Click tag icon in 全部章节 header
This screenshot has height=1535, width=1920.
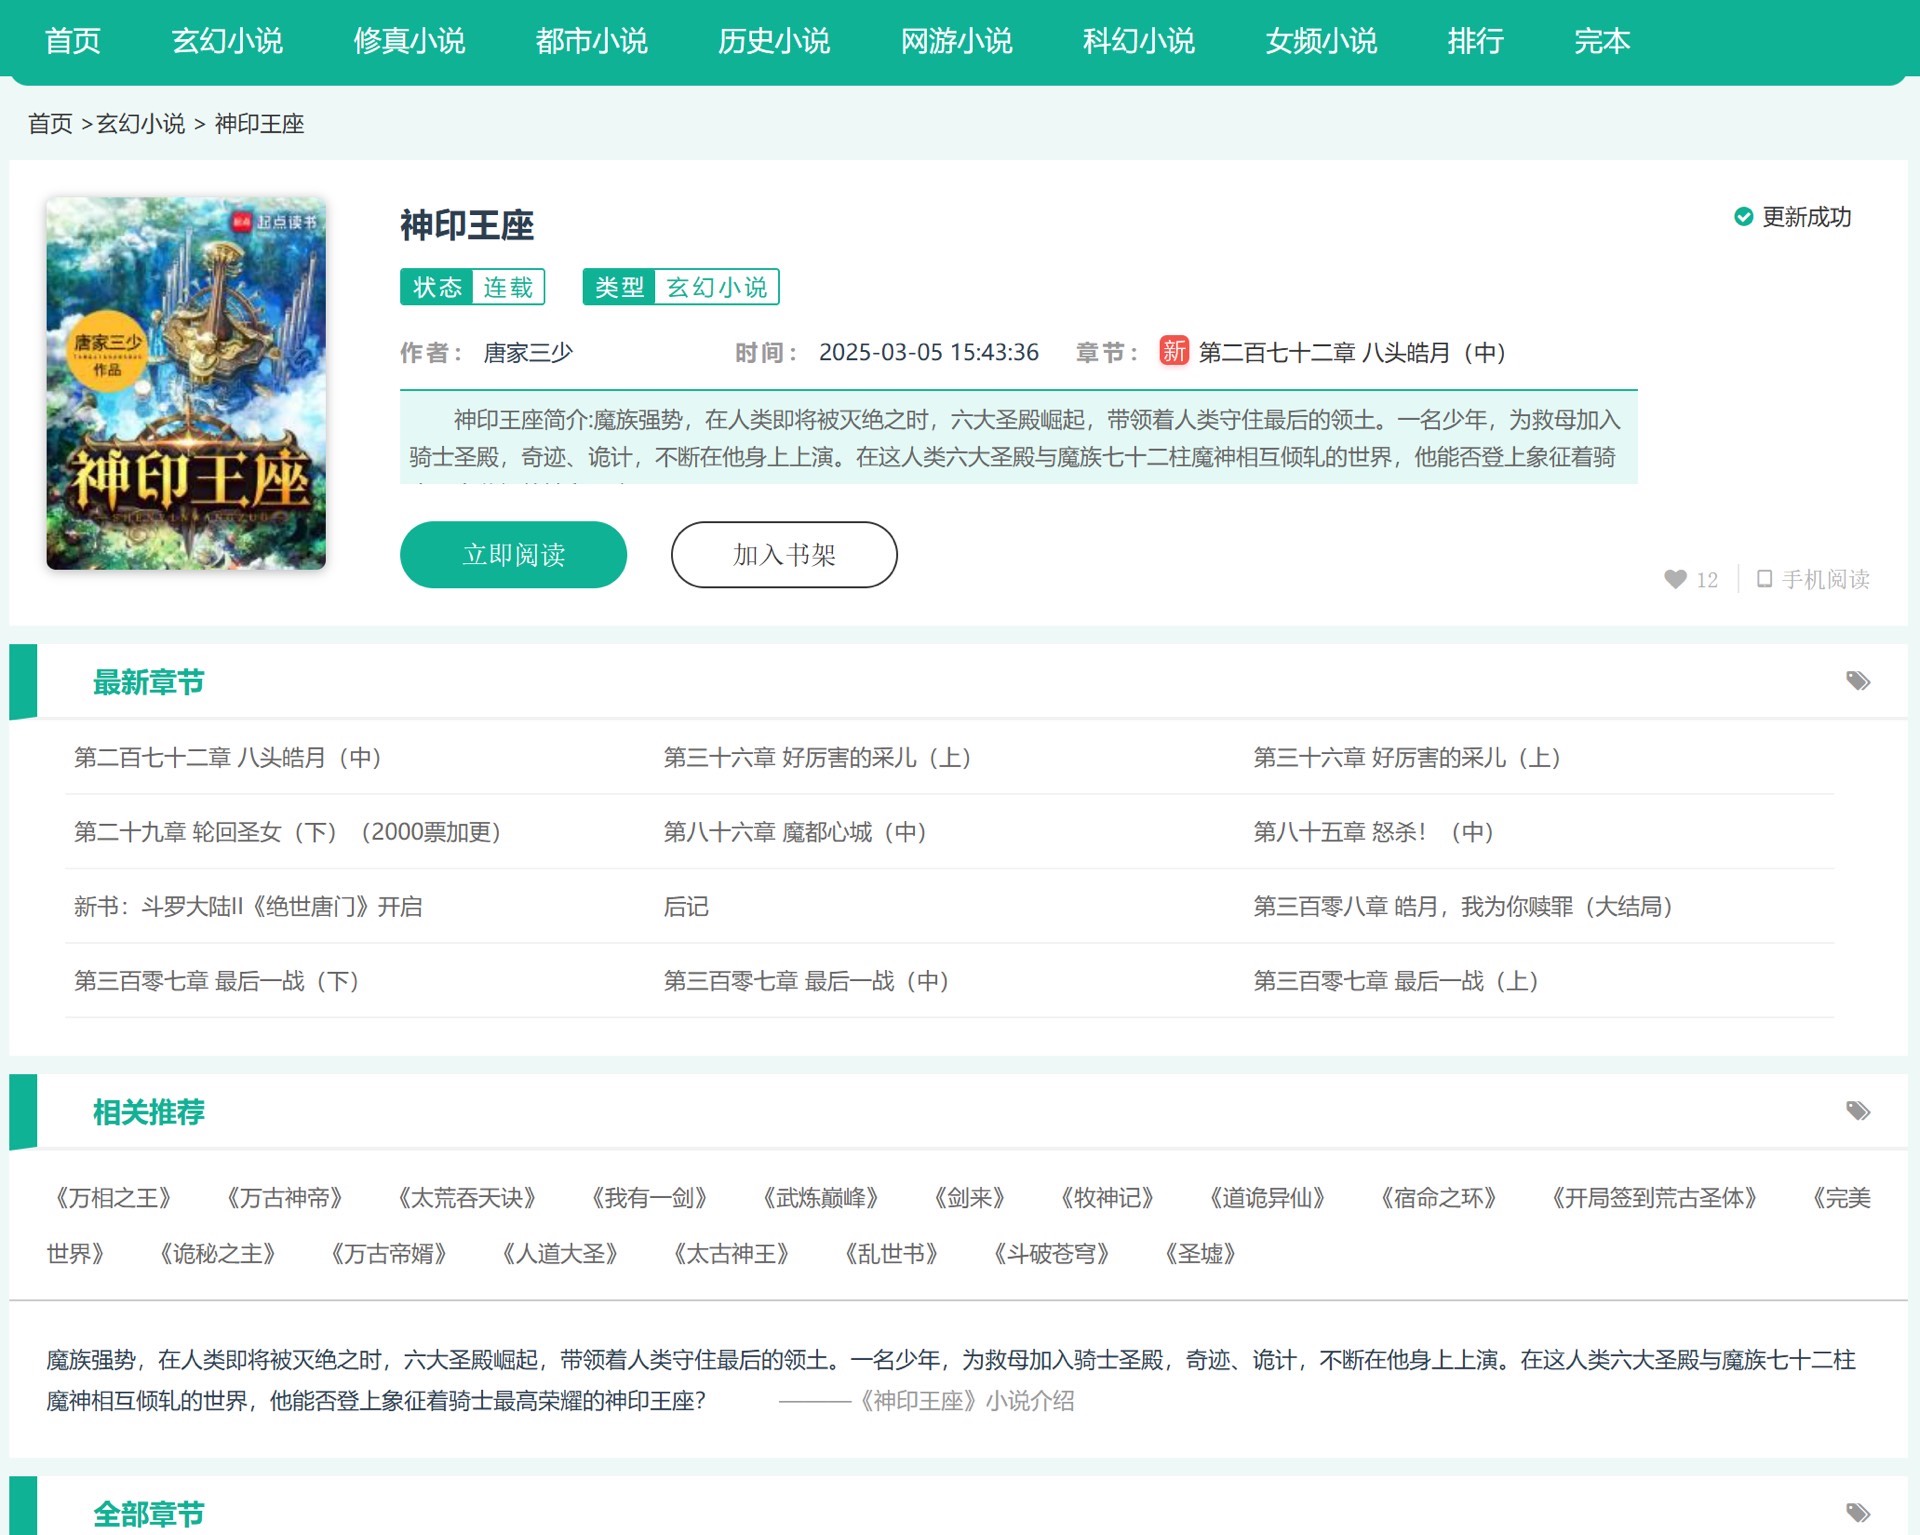(1857, 1512)
